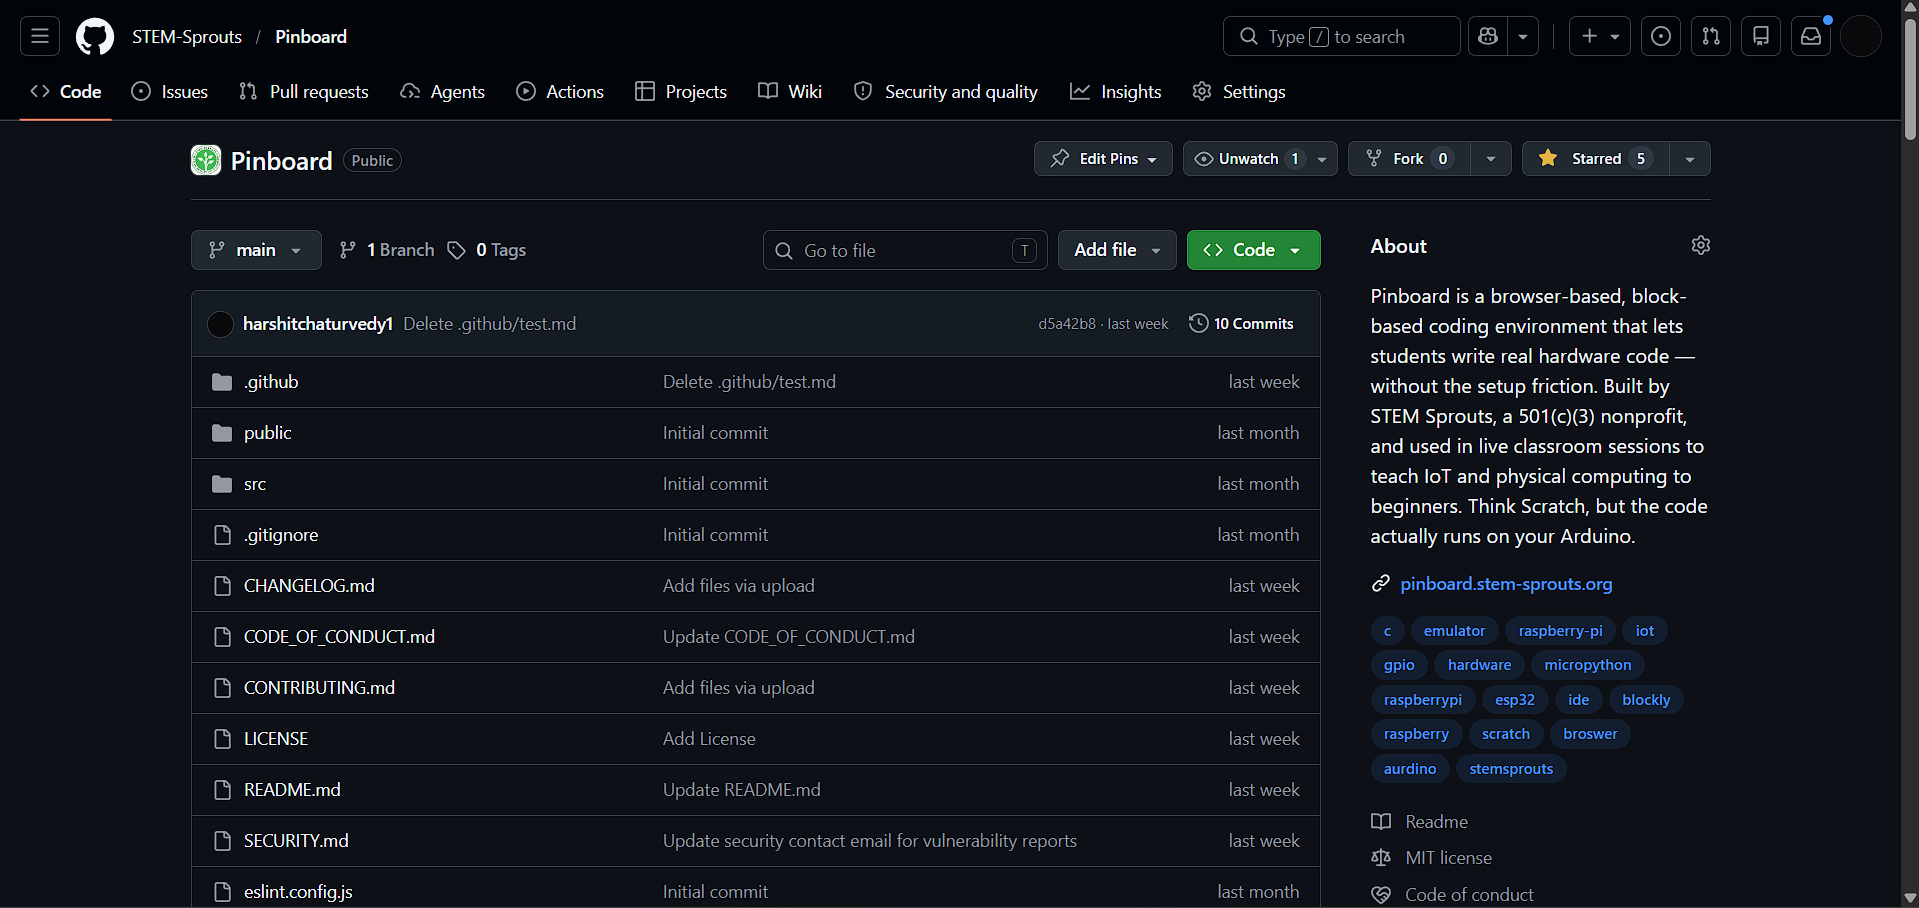Screen dimensions: 1919x908
Task: Go to GitHub homepage via Octocat logo
Action: pos(95,37)
